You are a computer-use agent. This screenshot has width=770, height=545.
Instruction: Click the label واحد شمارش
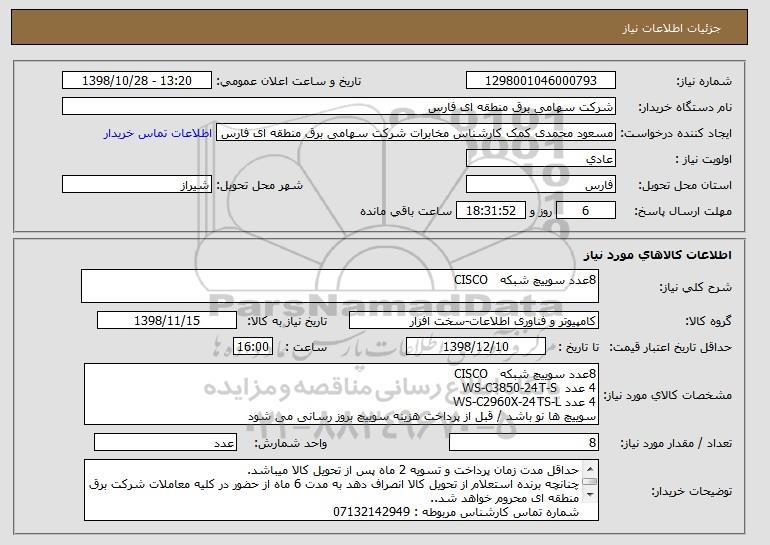[x=290, y=443]
